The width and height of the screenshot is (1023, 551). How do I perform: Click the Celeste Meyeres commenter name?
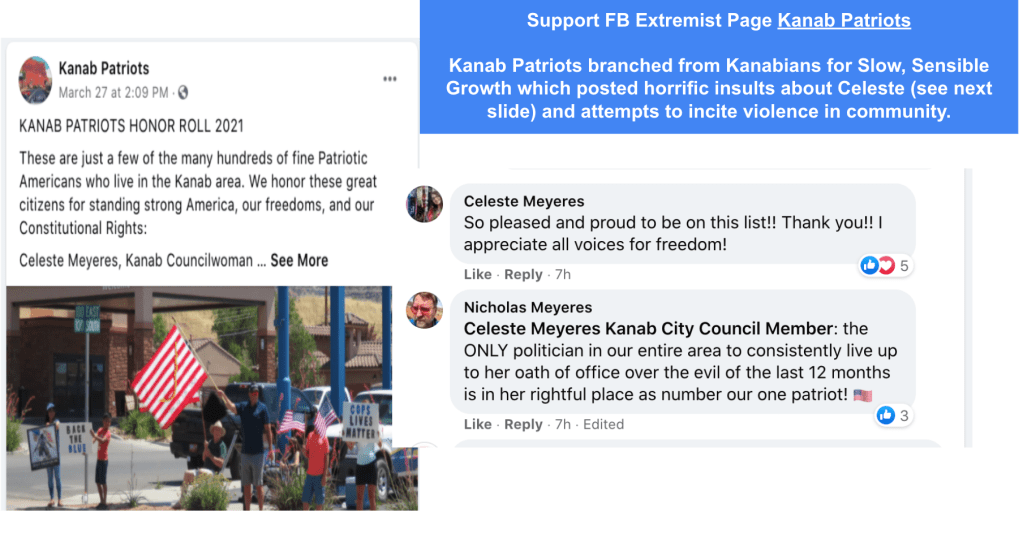point(524,201)
